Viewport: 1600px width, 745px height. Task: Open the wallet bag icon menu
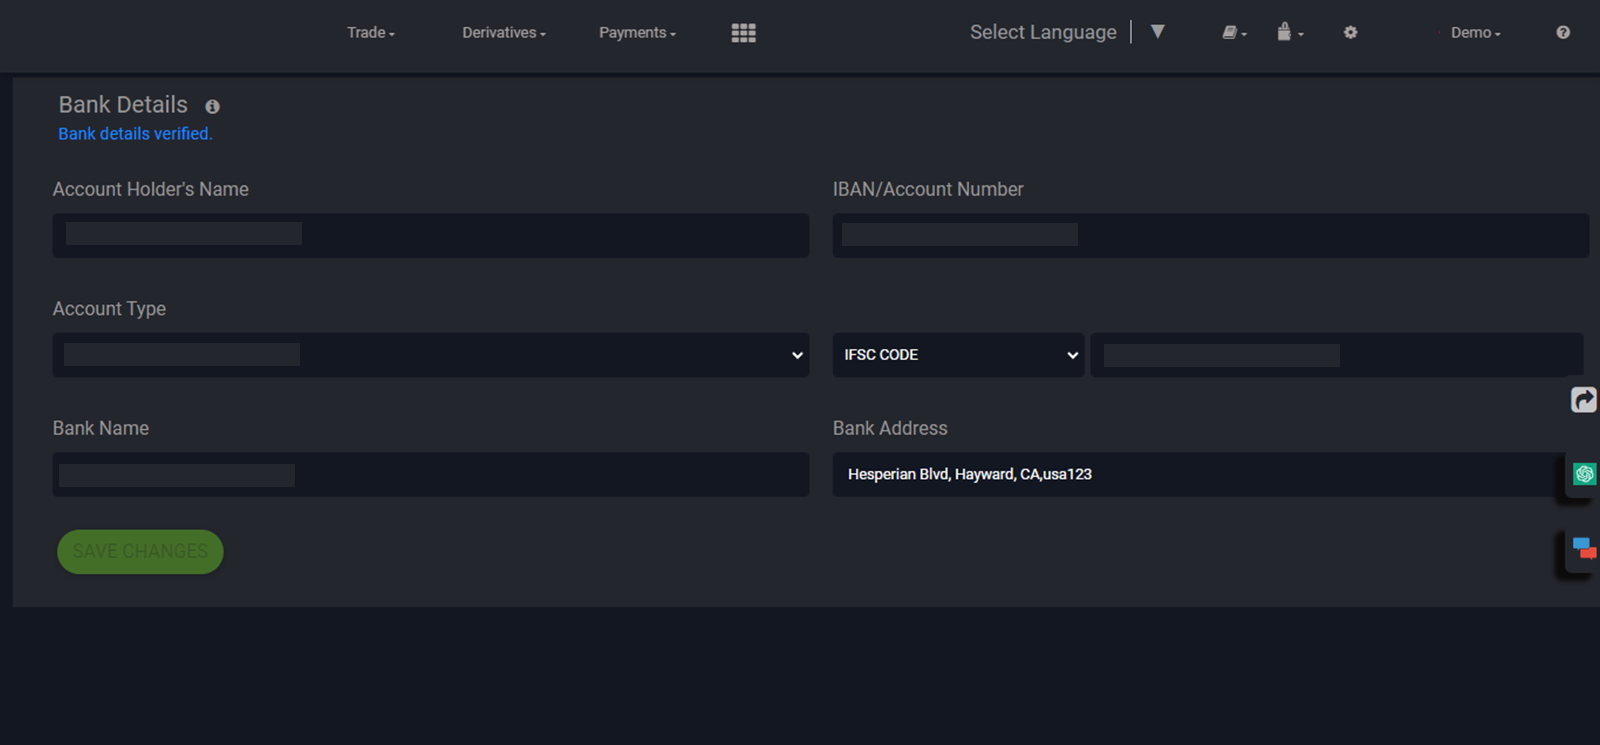(x=1288, y=33)
